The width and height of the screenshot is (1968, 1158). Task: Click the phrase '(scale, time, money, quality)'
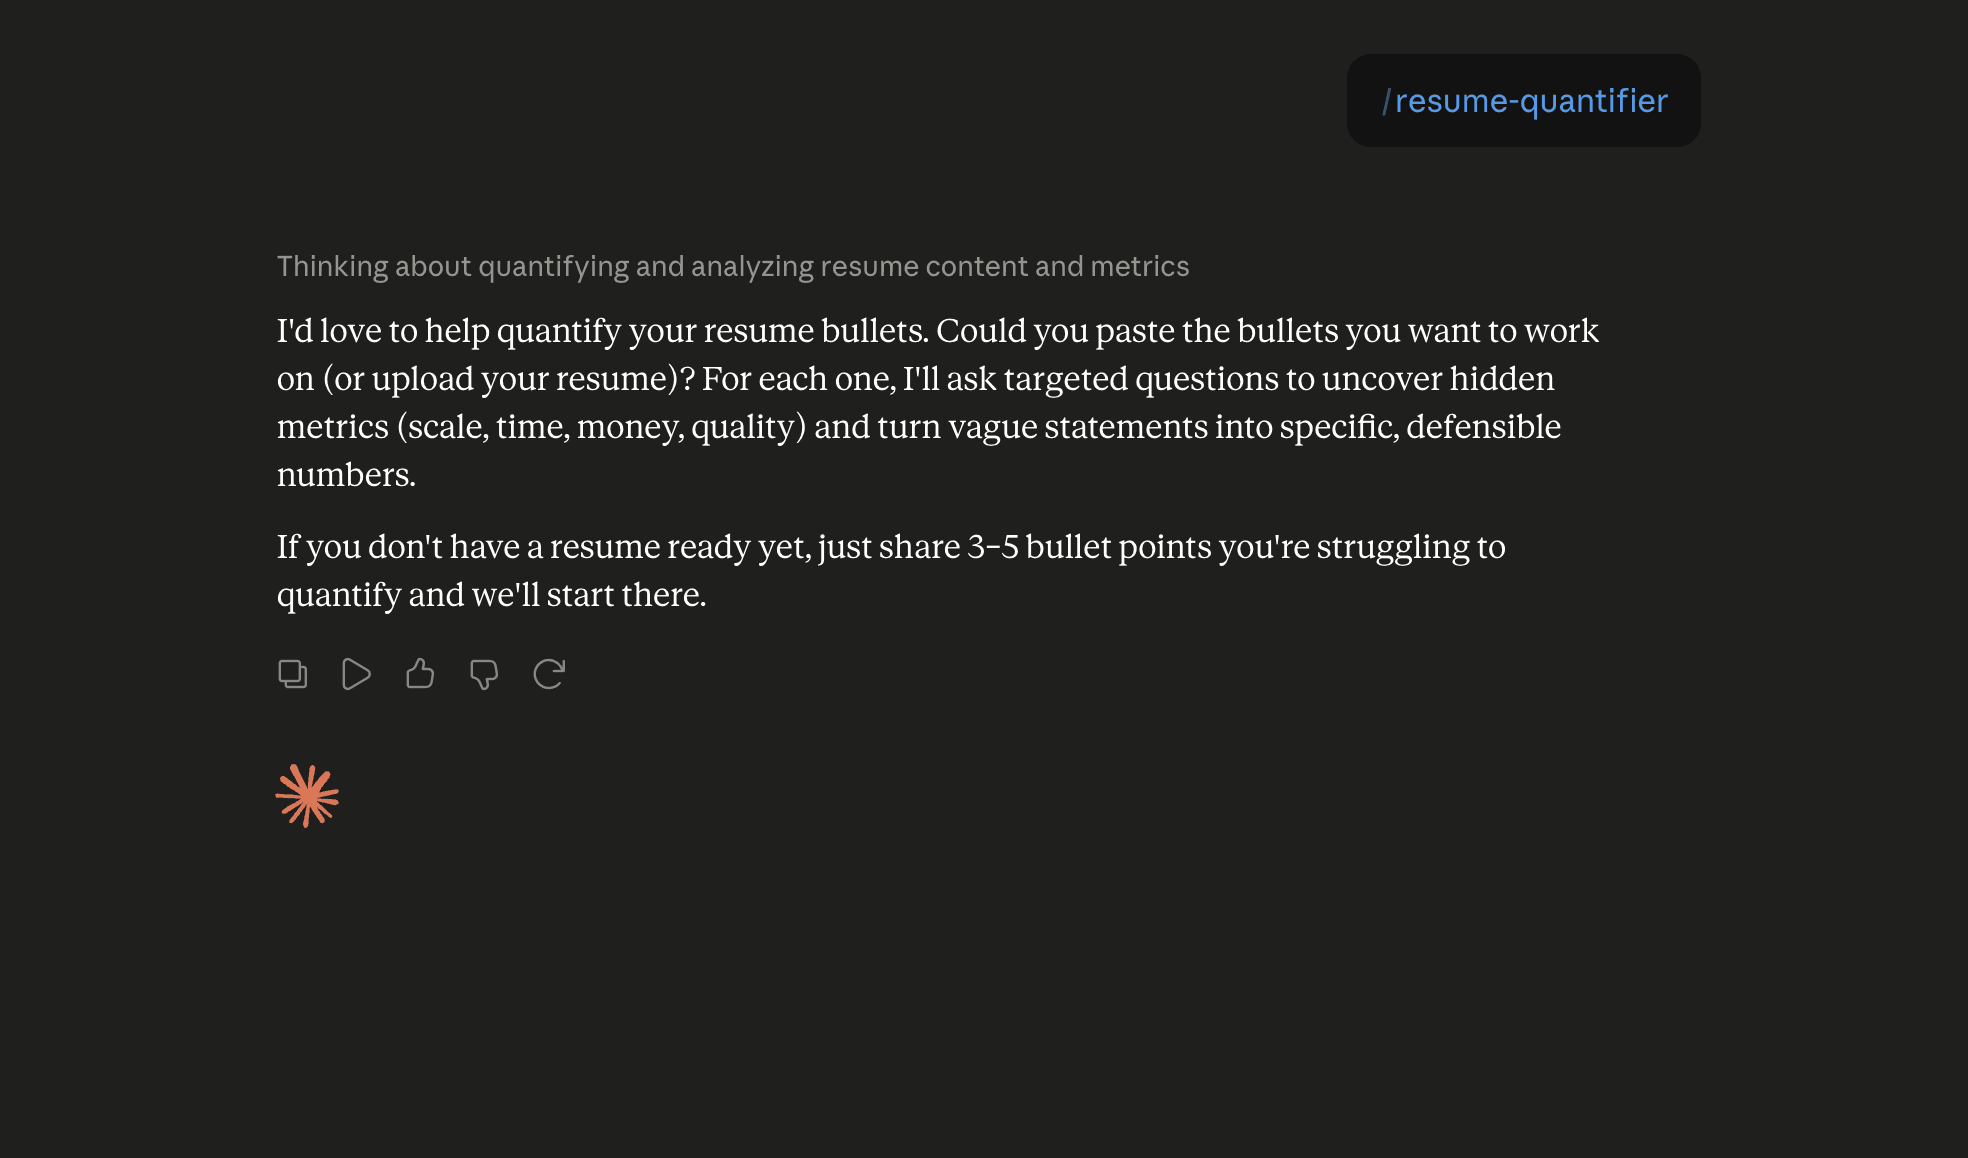(x=601, y=427)
